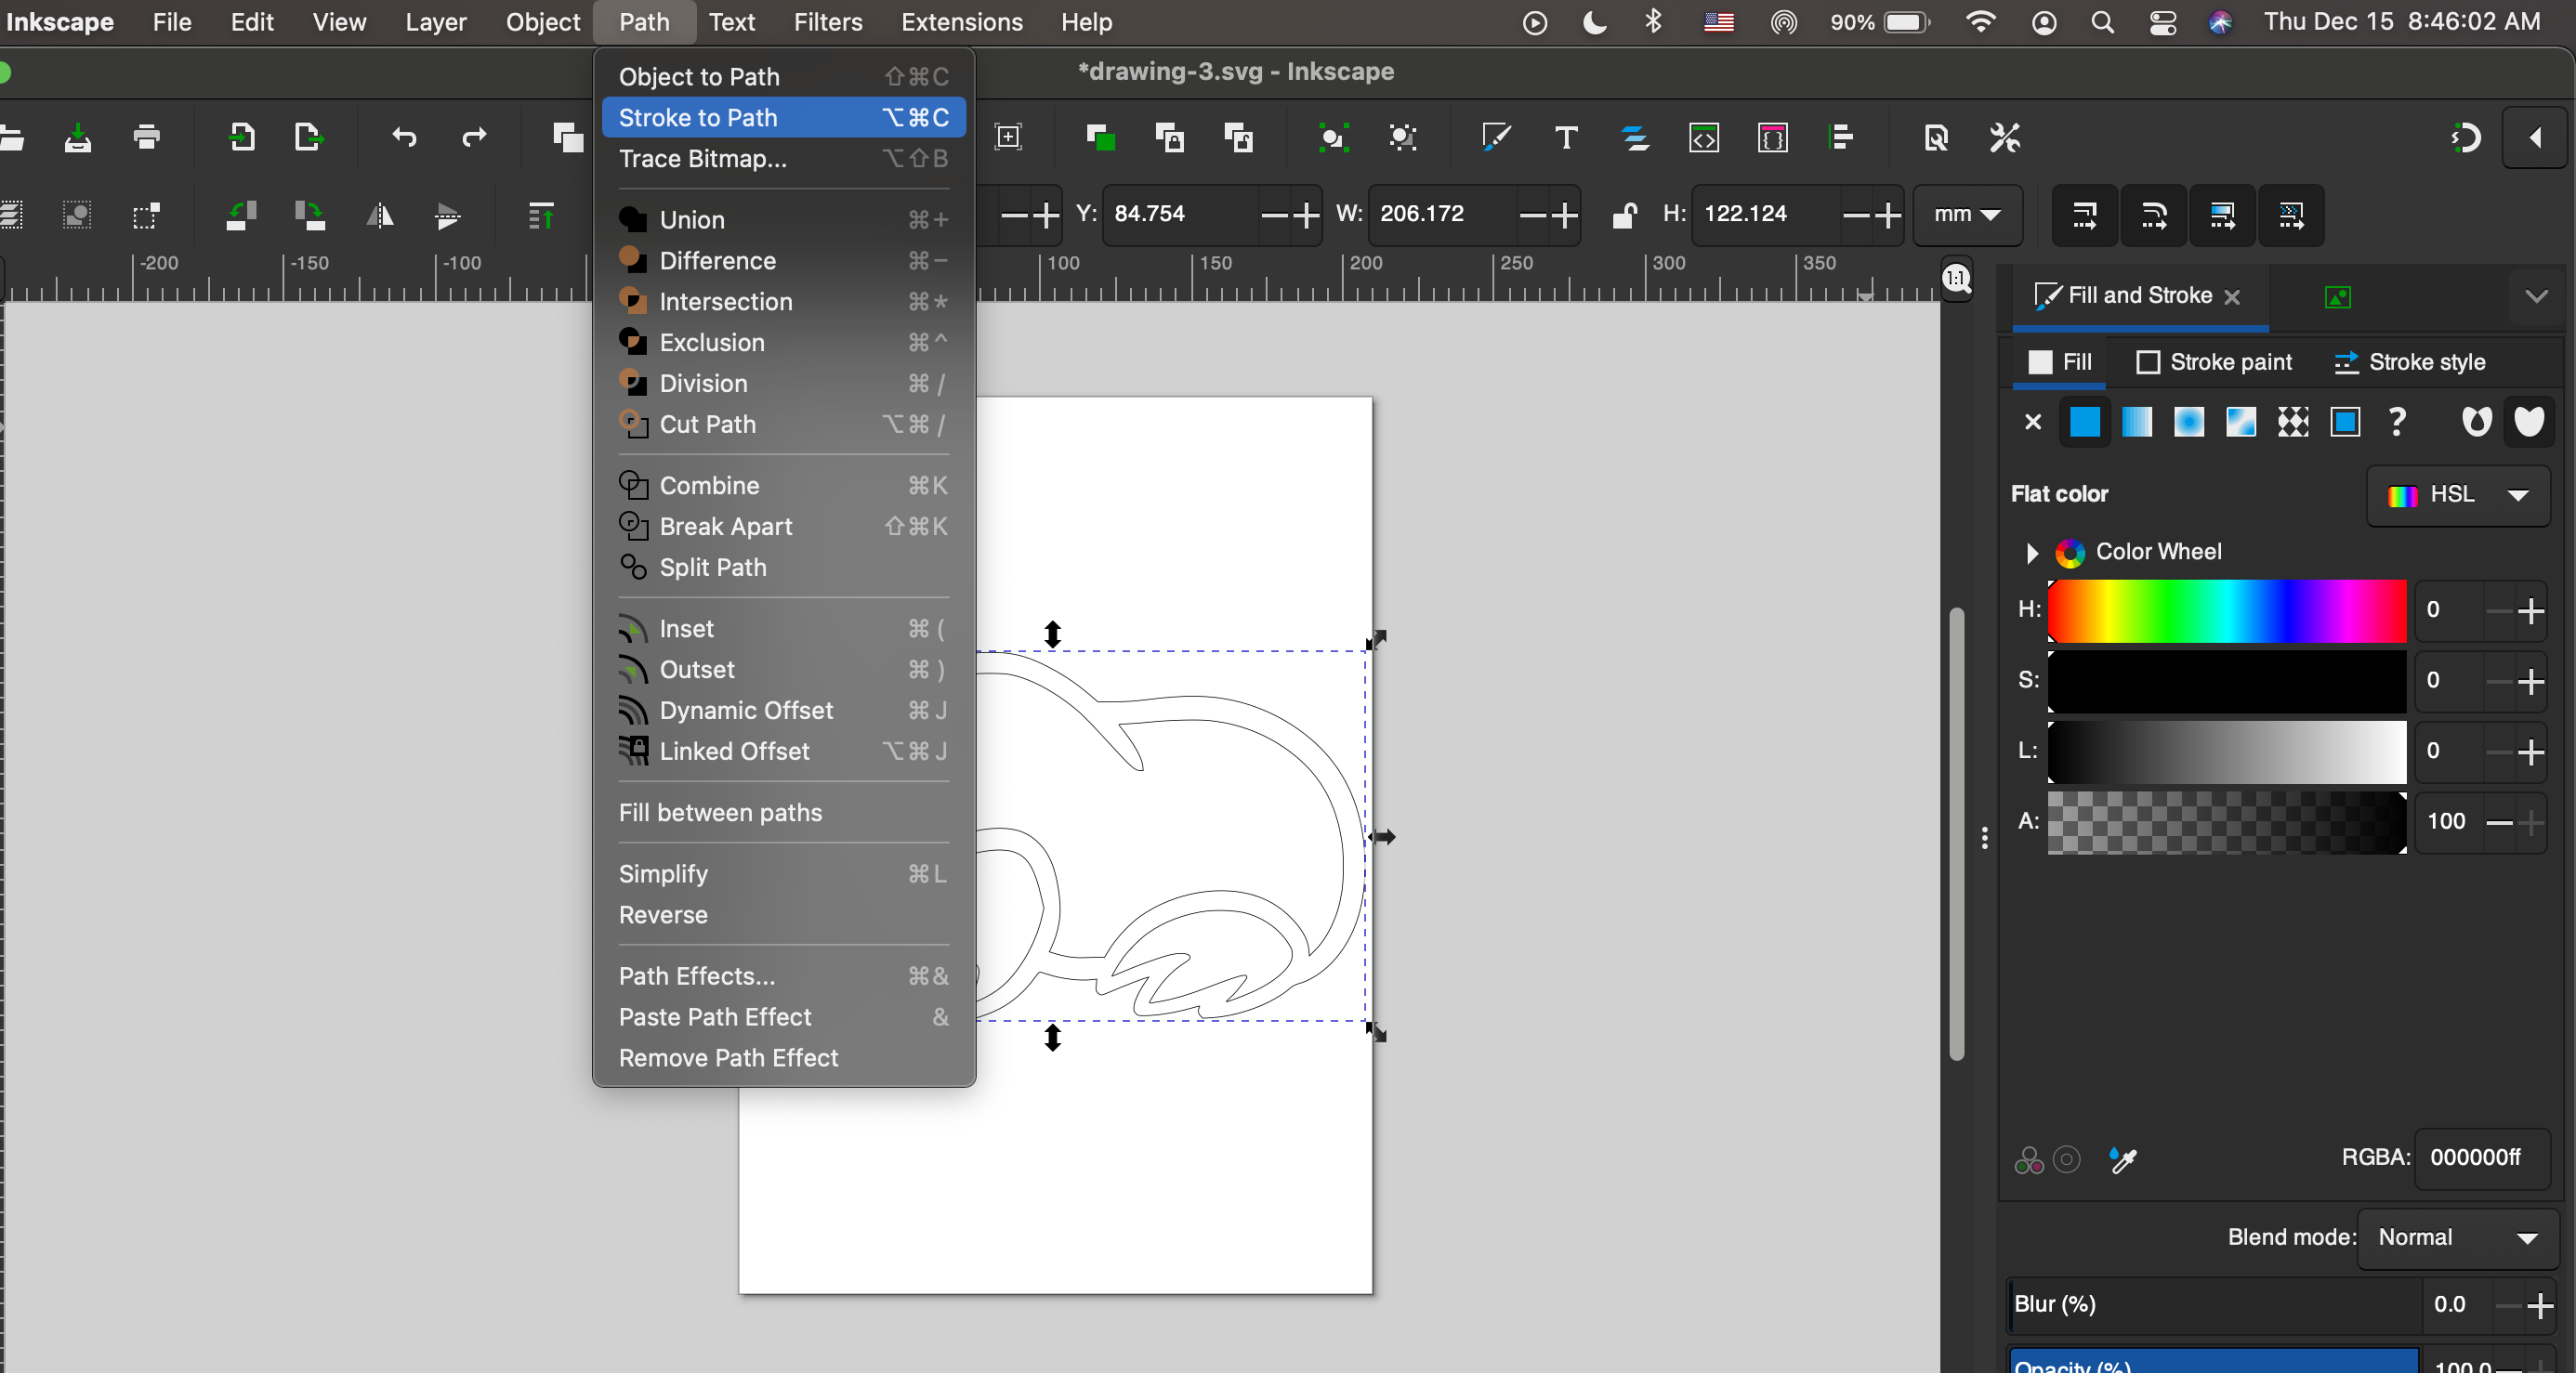Image resolution: width=2576 pixels, height=1373 pixels.
Task: Open the XML editor
Action: pyautogui.click(x=1704, y=138)
